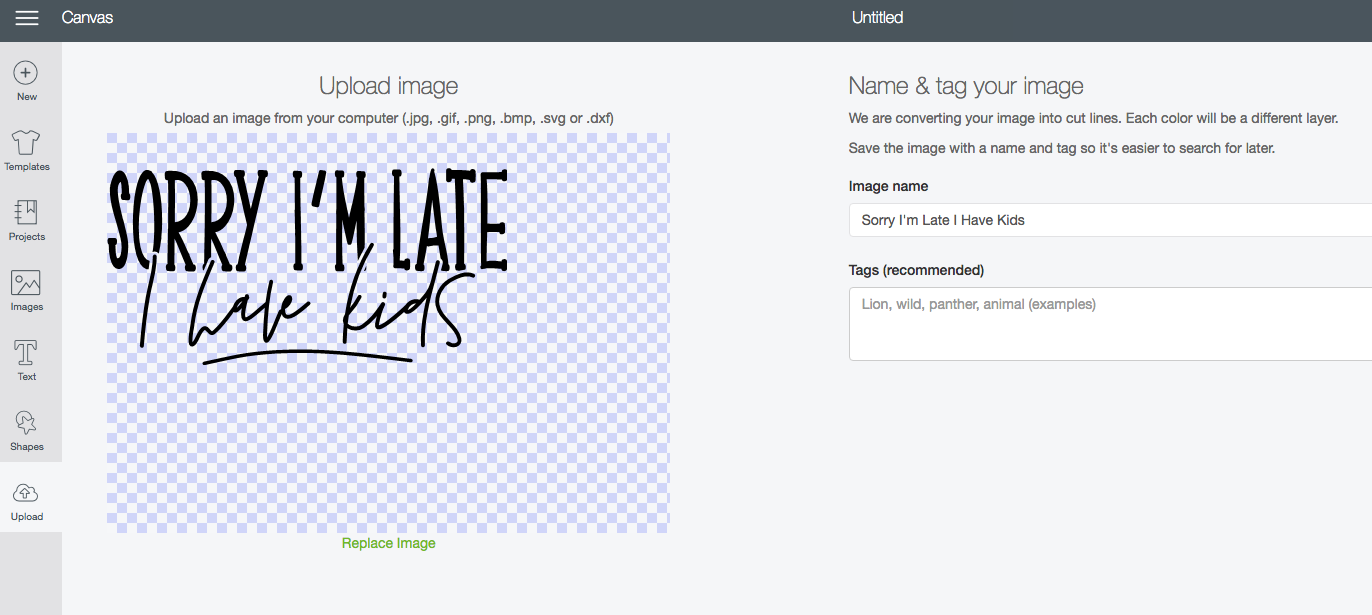
Task: Click the Image name input field
Action: coord(1110,220)
